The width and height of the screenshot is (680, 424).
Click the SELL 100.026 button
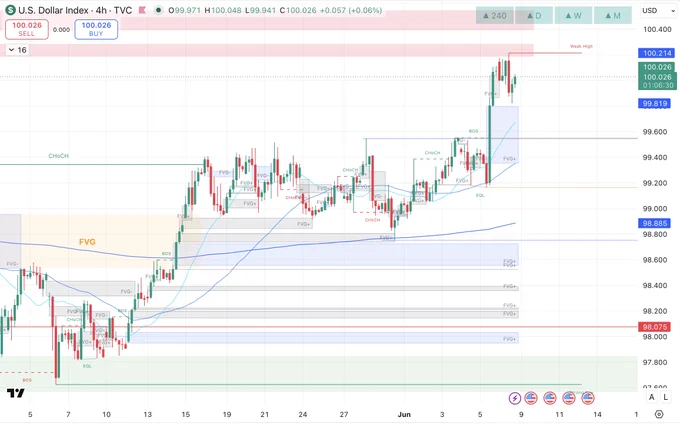tap(27, 29)
